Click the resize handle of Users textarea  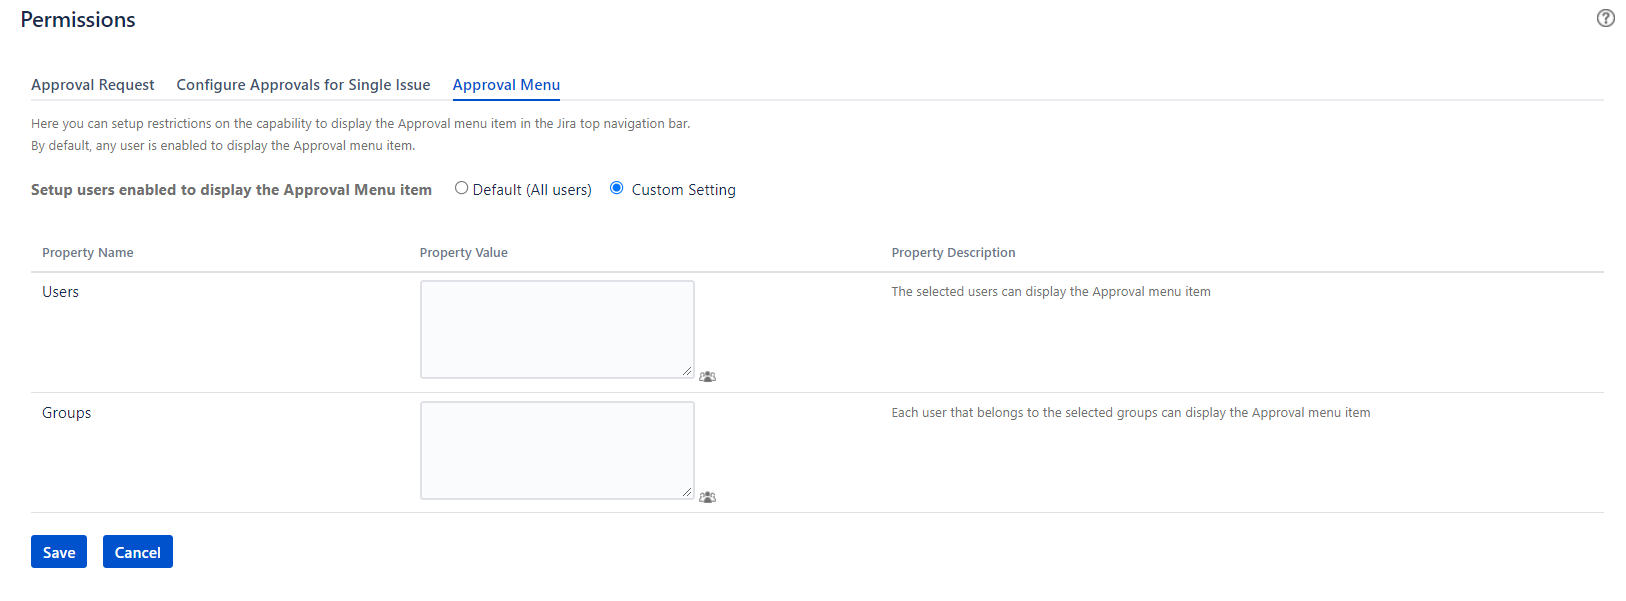pyautogui.click(x=687, y=371)
